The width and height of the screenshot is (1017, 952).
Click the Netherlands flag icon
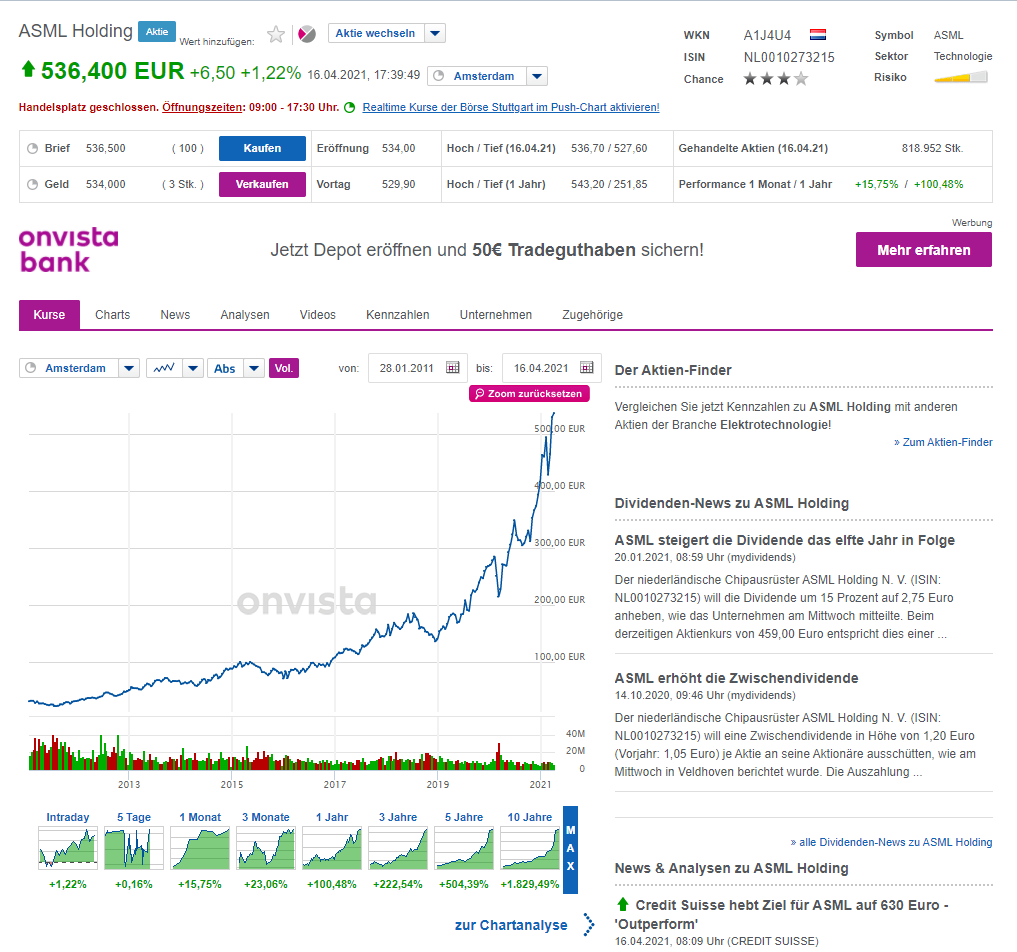(x=818, y=34)
